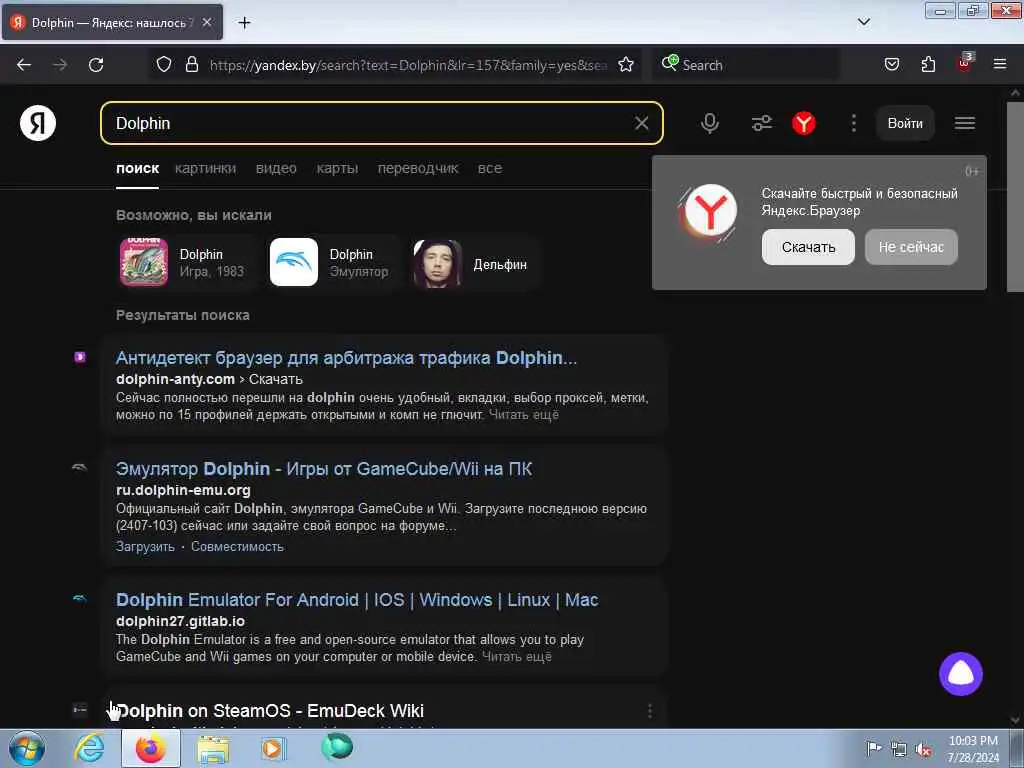Launch Internet Explorer from taskbar
1024x768 pixels.
click(x=89, y=748)
